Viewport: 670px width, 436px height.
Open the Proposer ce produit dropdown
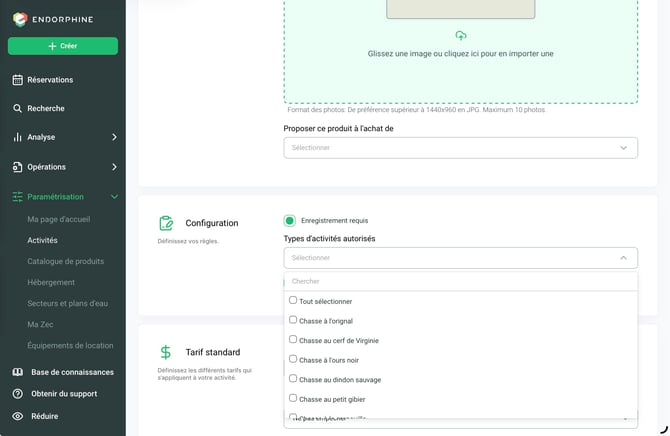pos(461,148)
